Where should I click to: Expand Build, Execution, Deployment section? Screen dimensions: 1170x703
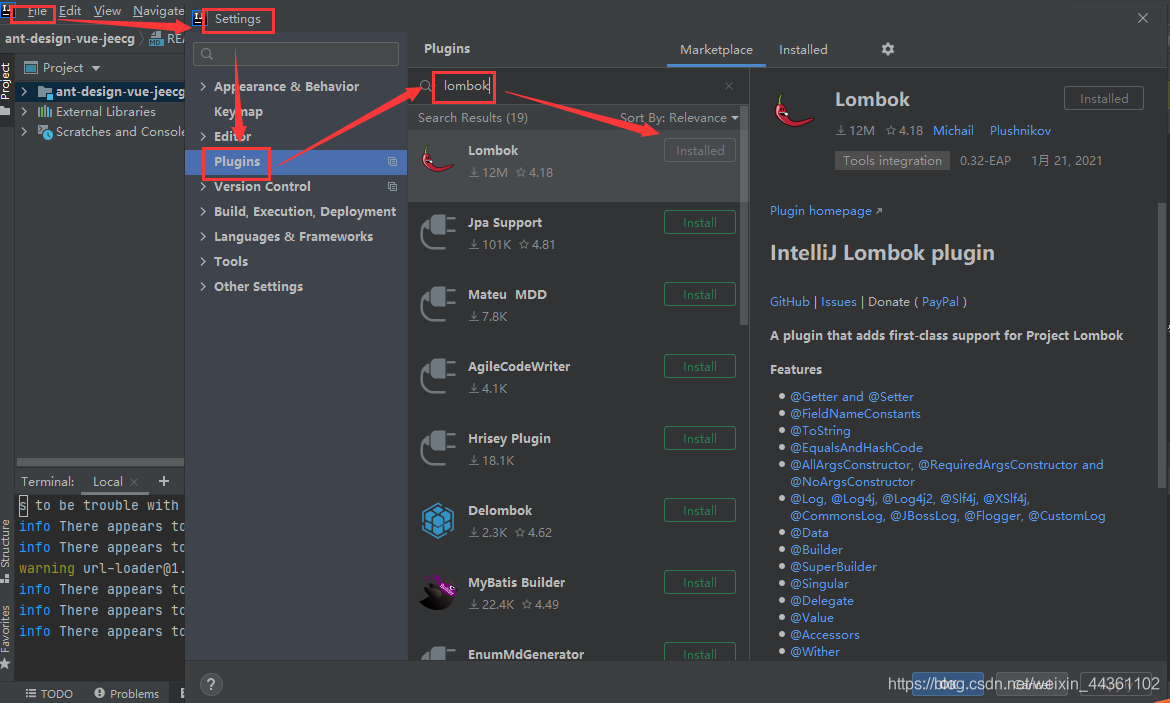pos(203,212)
